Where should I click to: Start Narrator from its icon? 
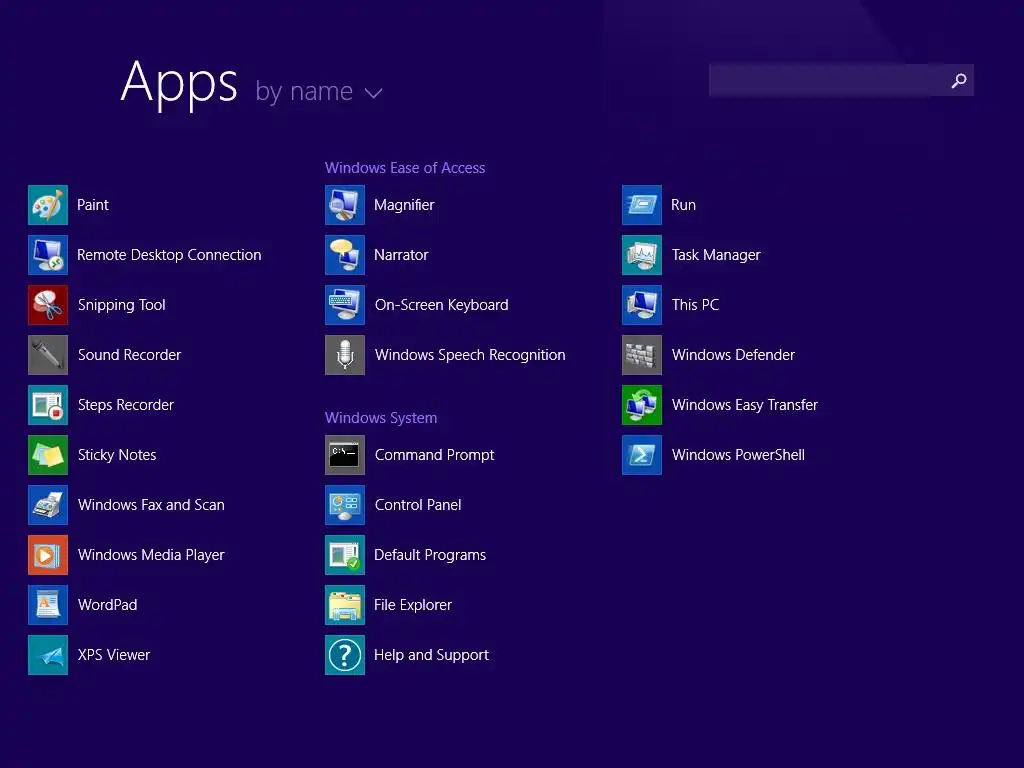tap(345, 255)
